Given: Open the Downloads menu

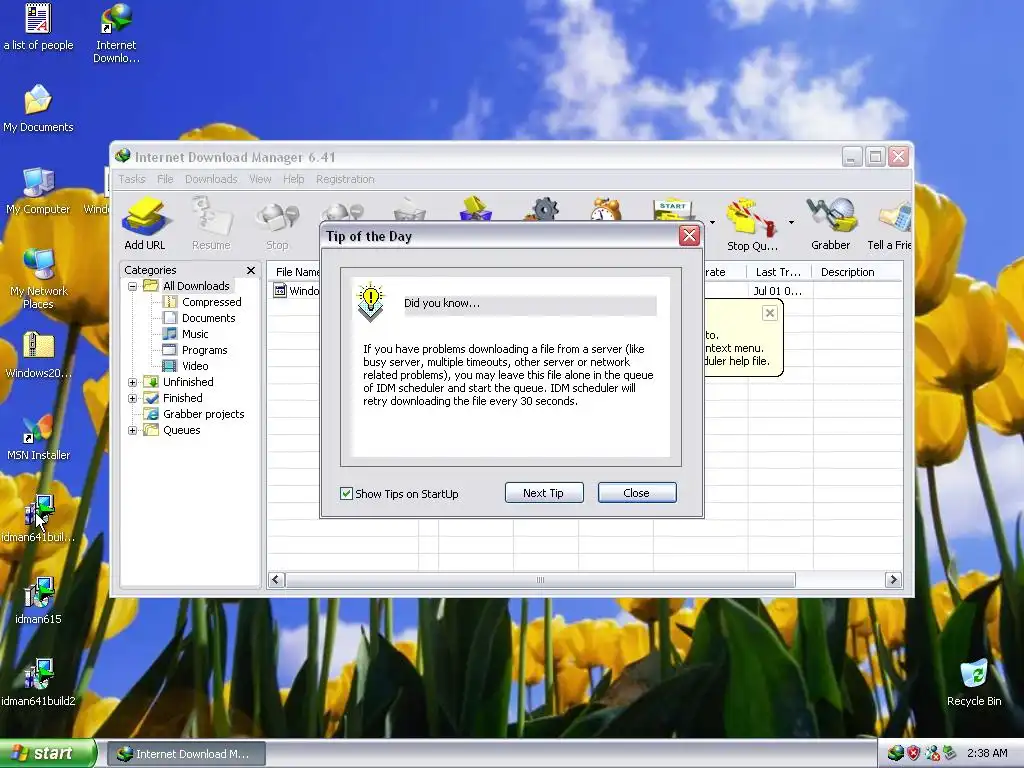Looking at the screenshot, I should pos(211,179).
